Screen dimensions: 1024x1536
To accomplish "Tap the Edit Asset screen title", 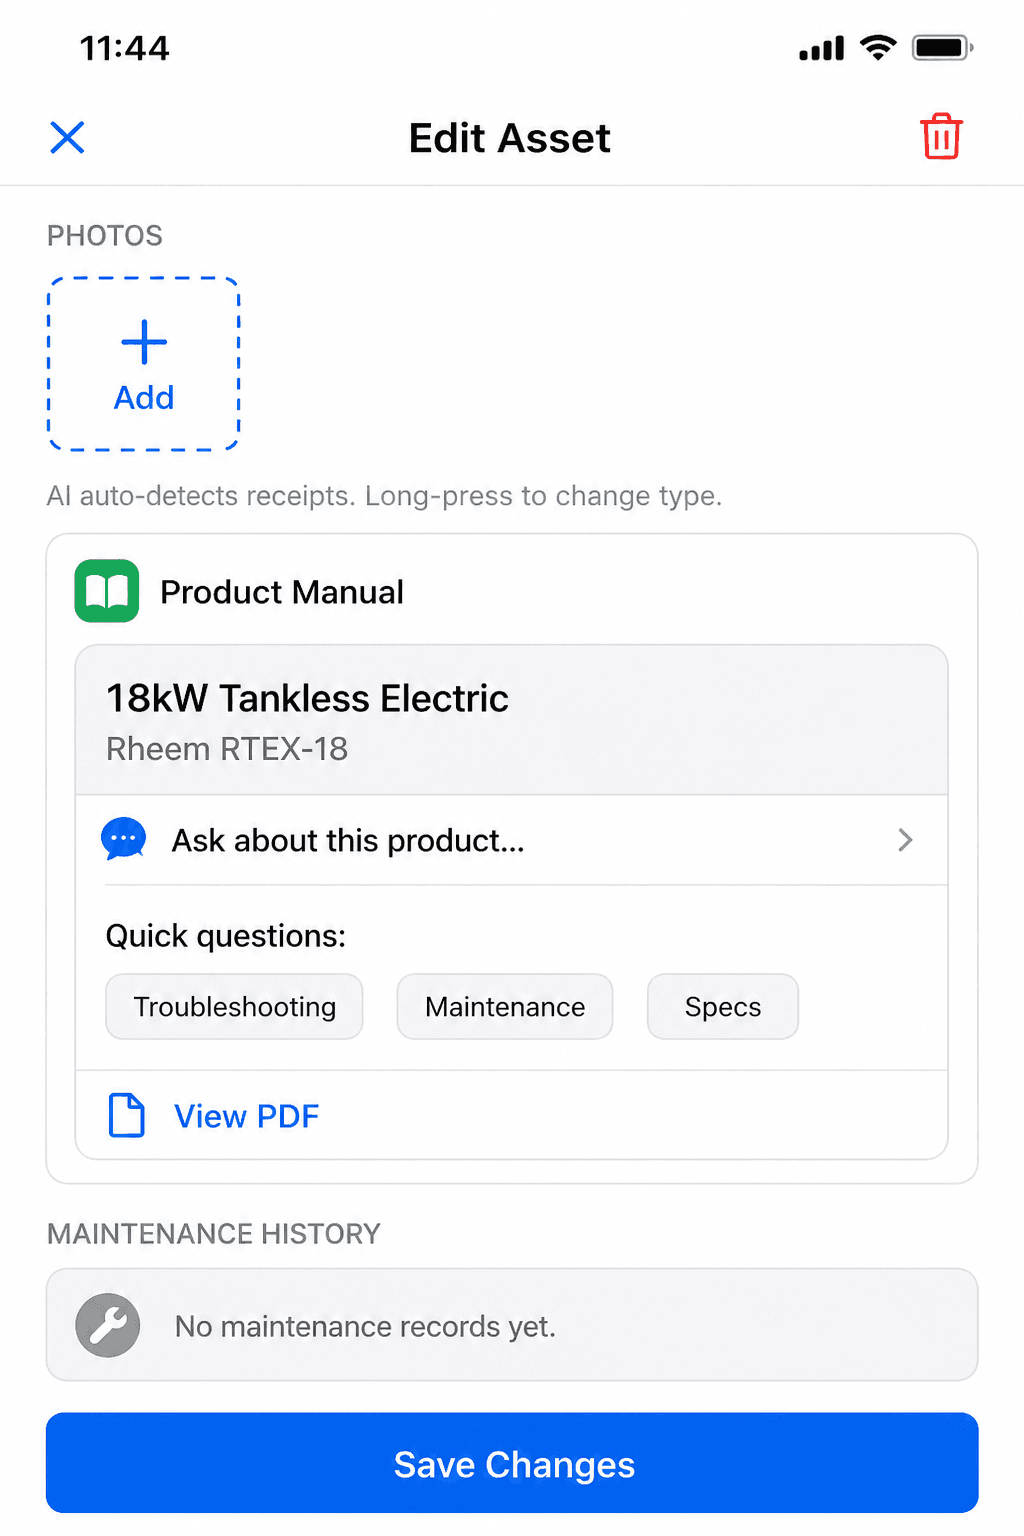I will [x=510, y=138].
